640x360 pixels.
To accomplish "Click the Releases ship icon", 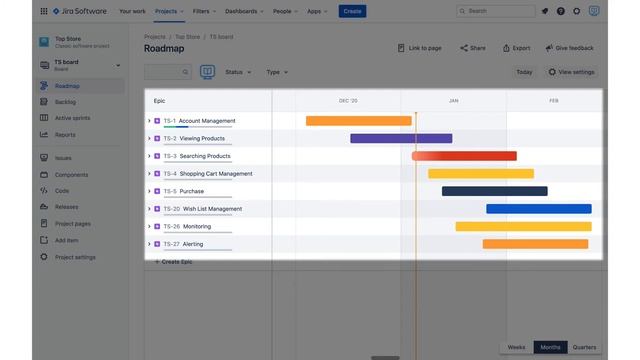I will (44, 207).
